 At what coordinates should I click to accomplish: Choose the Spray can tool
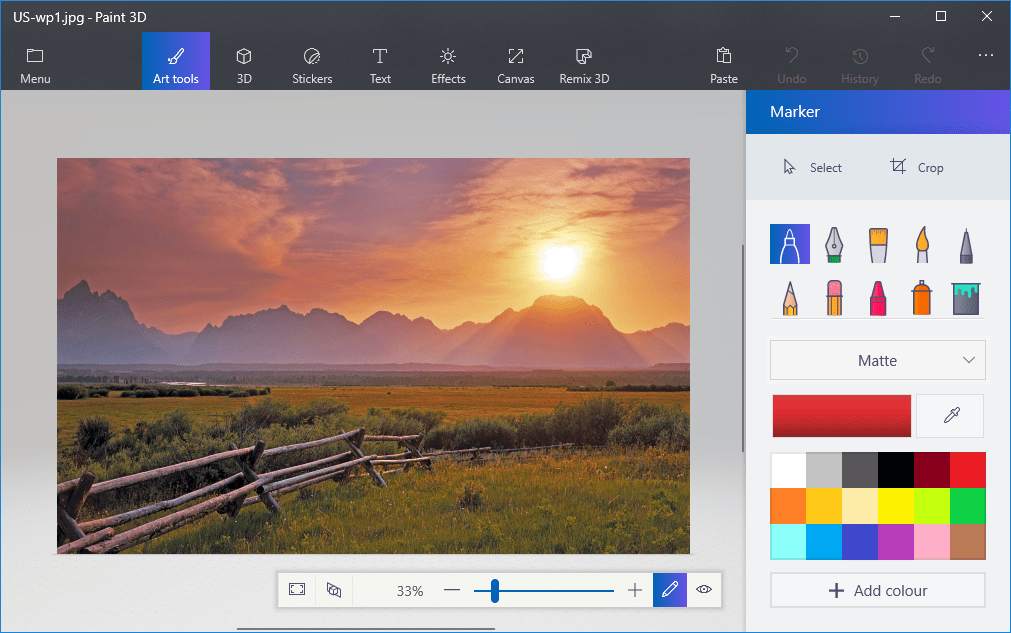pyautogui.click(x=921, y=298)
